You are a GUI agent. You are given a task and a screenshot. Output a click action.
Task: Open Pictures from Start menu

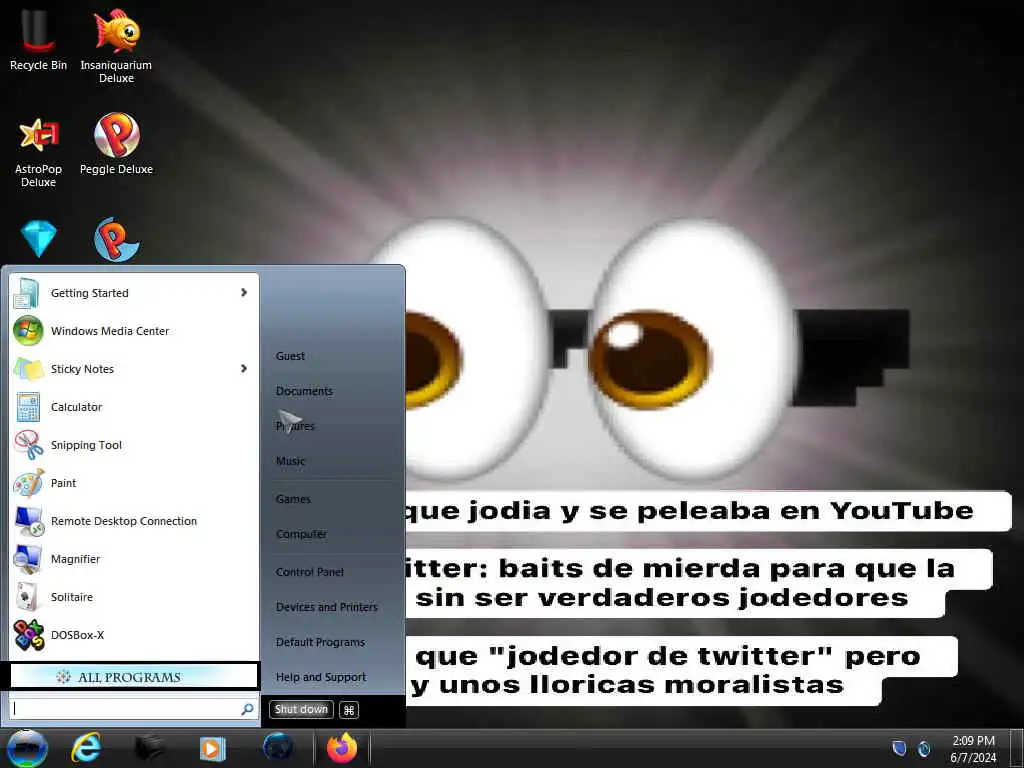[x=295, y=426]
